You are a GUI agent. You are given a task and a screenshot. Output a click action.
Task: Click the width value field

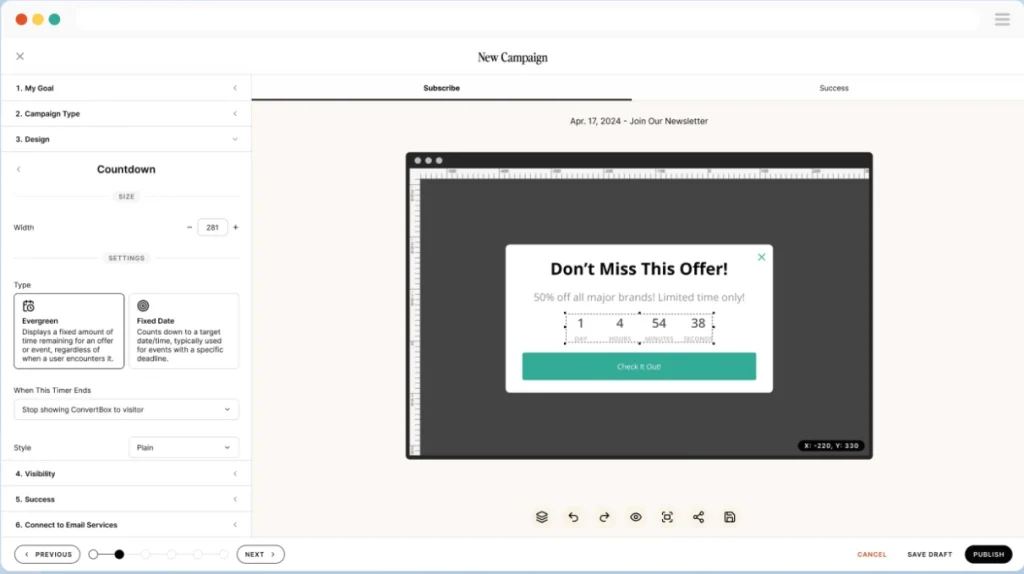tap(212, 227)
